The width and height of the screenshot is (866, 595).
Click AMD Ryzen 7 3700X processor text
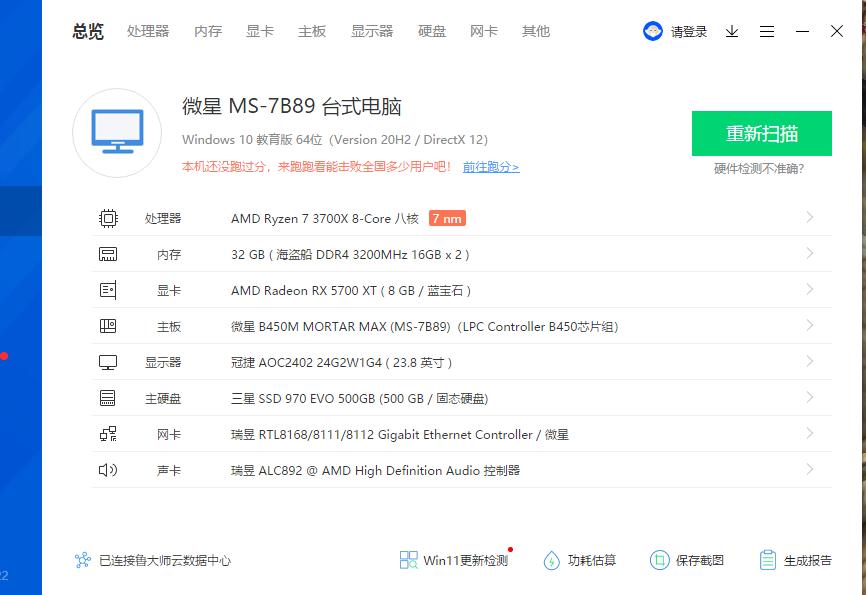click(325, 219)
